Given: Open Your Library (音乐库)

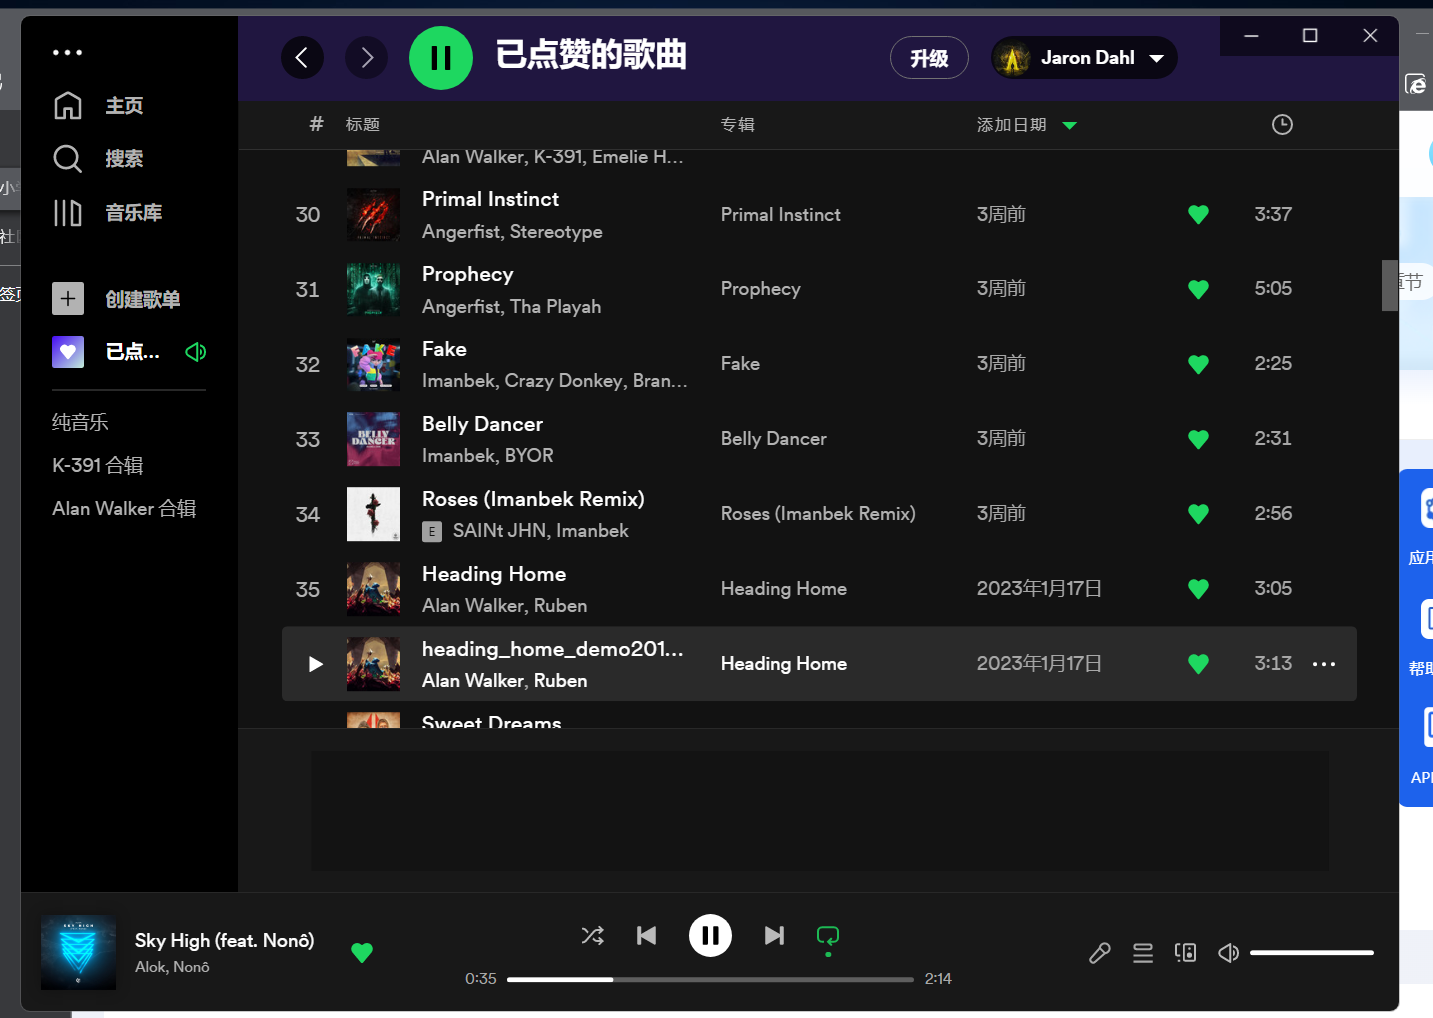Looking at the screenshot, I should 107,212.
